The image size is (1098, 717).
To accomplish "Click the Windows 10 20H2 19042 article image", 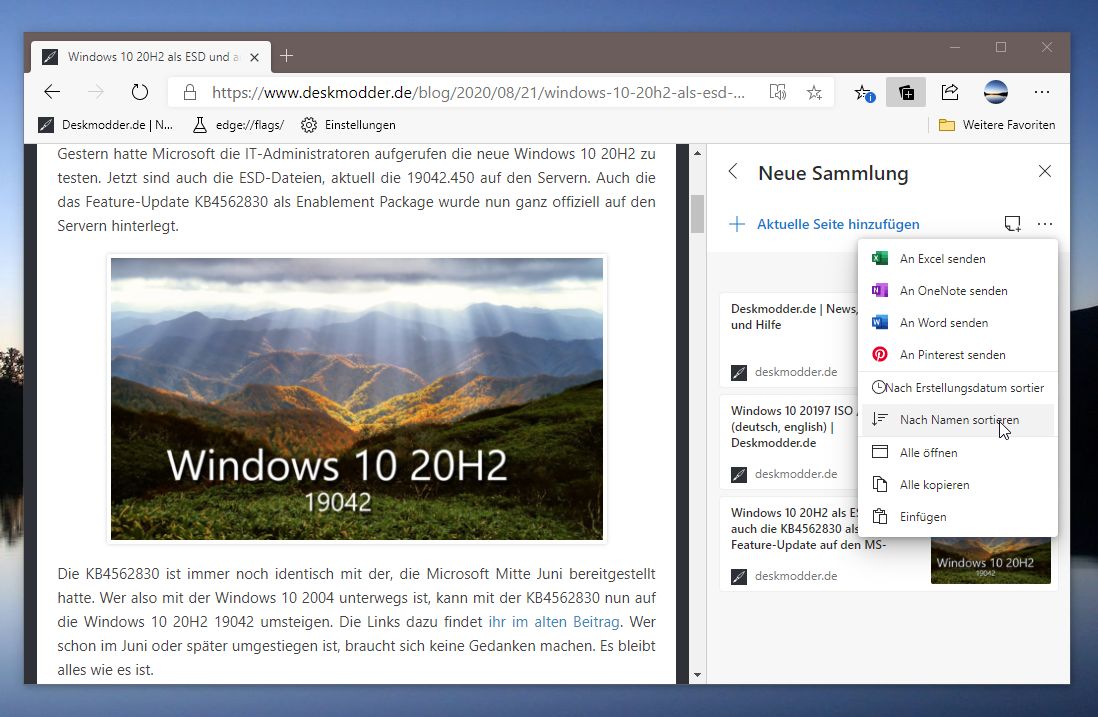I will point(357,399).
